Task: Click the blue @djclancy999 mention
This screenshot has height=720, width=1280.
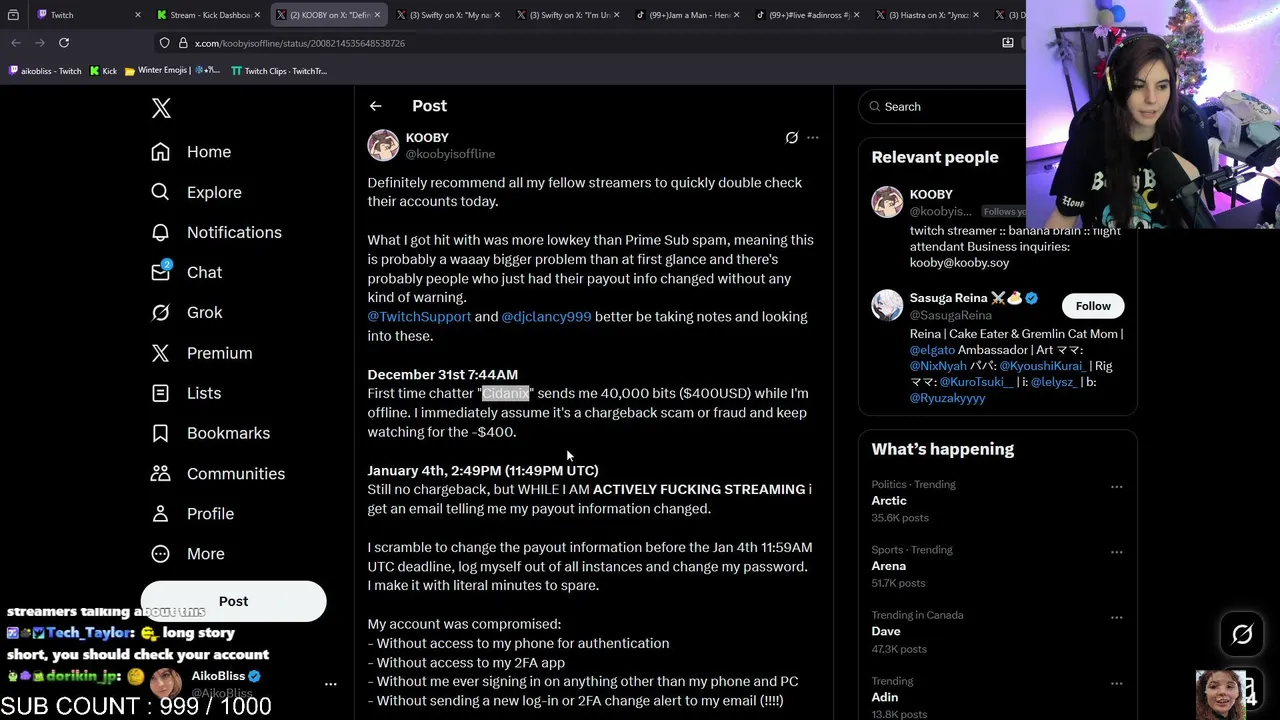Action: point(546,316)
